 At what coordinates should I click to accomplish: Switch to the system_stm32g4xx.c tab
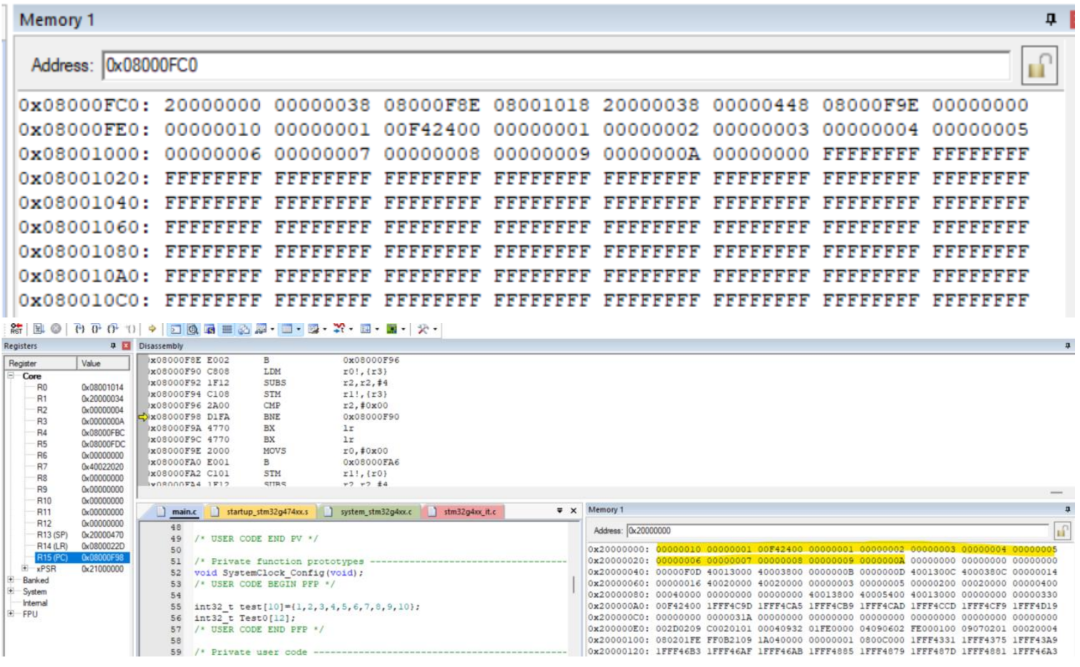369,511
